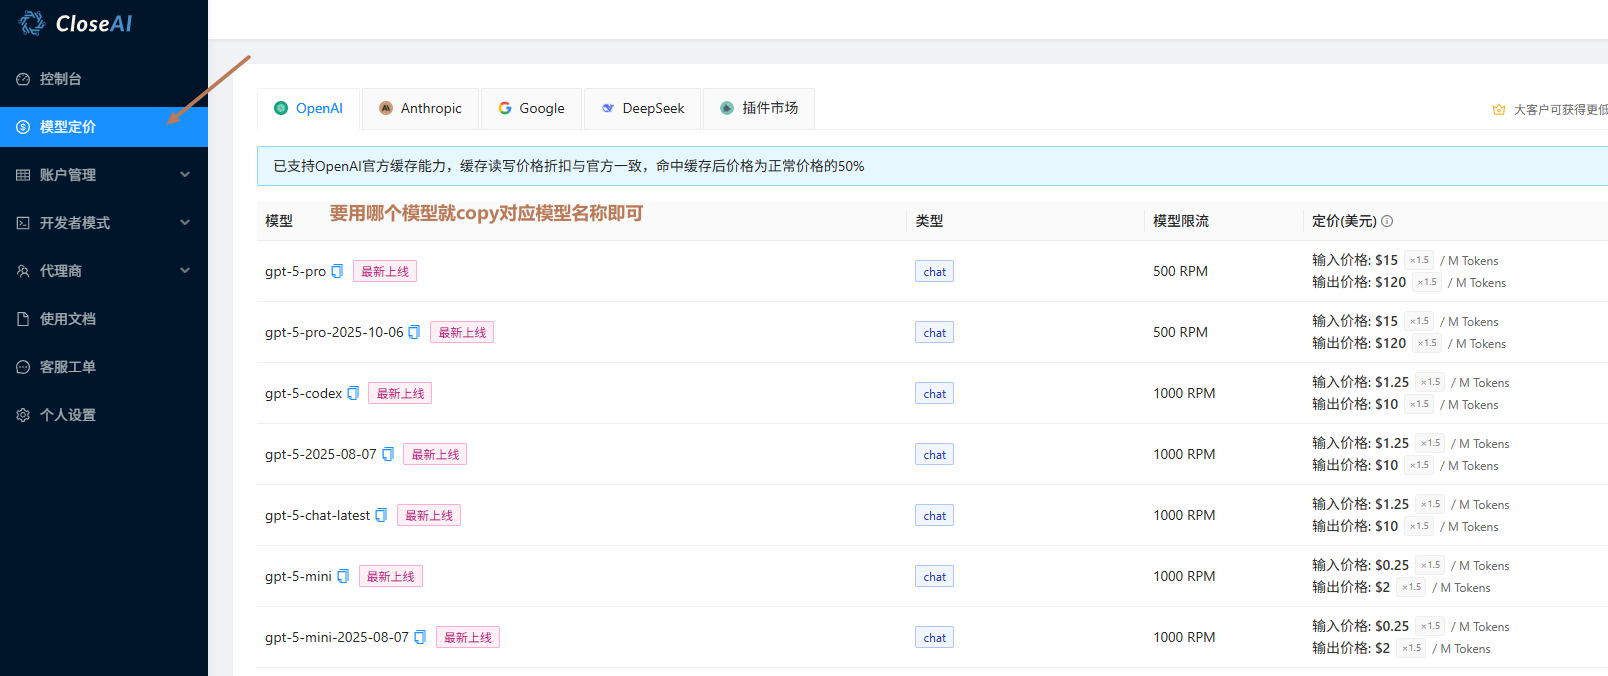Switch to the OpenAI tab
Viewport: 1608px width, 676px height.
click(x=309, y=108)
